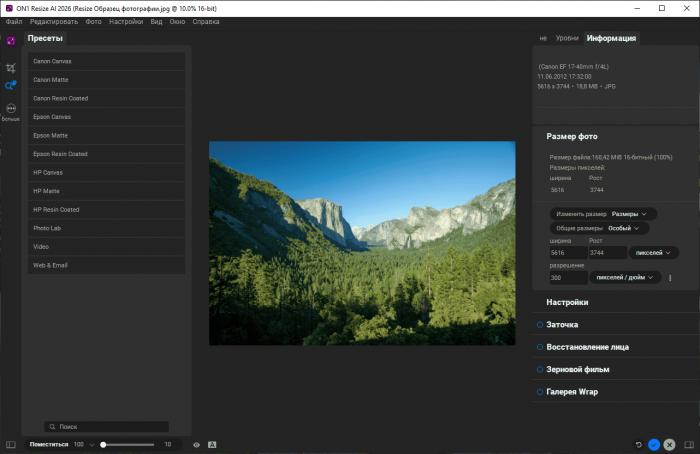Select the Zoom magnifier tool
Viewport: 700px width, 454px height.
click(10, 86)
